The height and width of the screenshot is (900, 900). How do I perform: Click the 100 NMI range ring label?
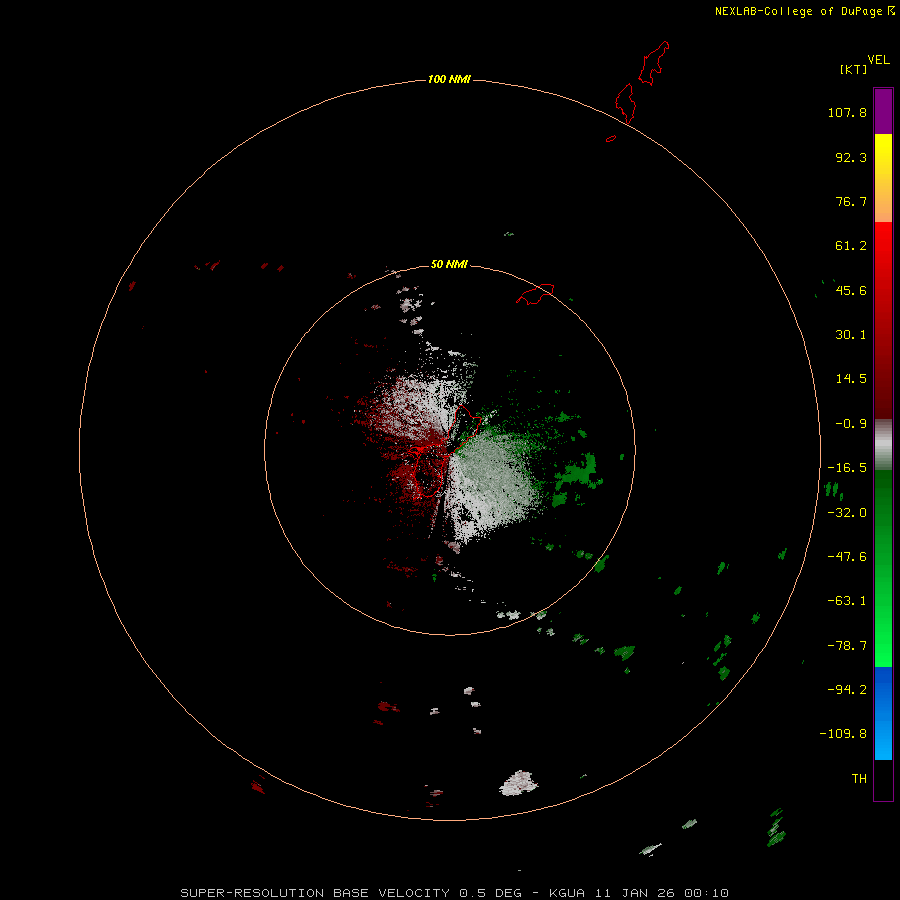[449, 79]
